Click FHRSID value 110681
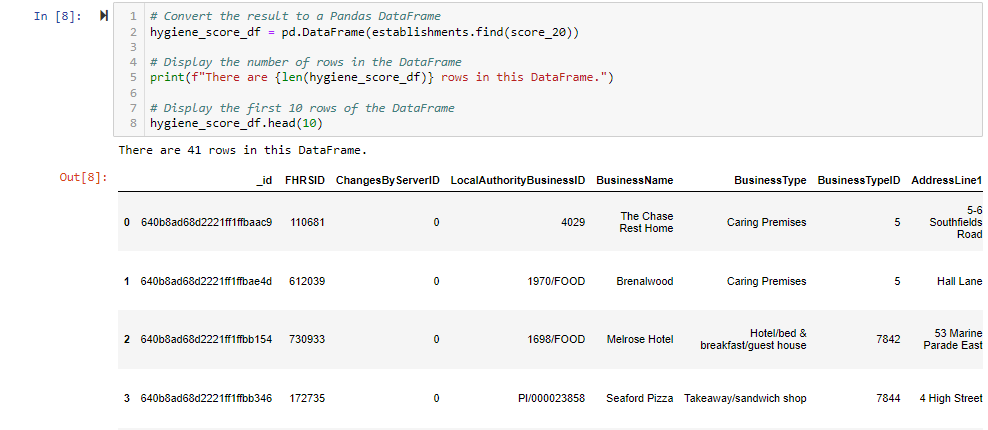Image resolution: width=988 pixels, height=430 pixels. 307,222
